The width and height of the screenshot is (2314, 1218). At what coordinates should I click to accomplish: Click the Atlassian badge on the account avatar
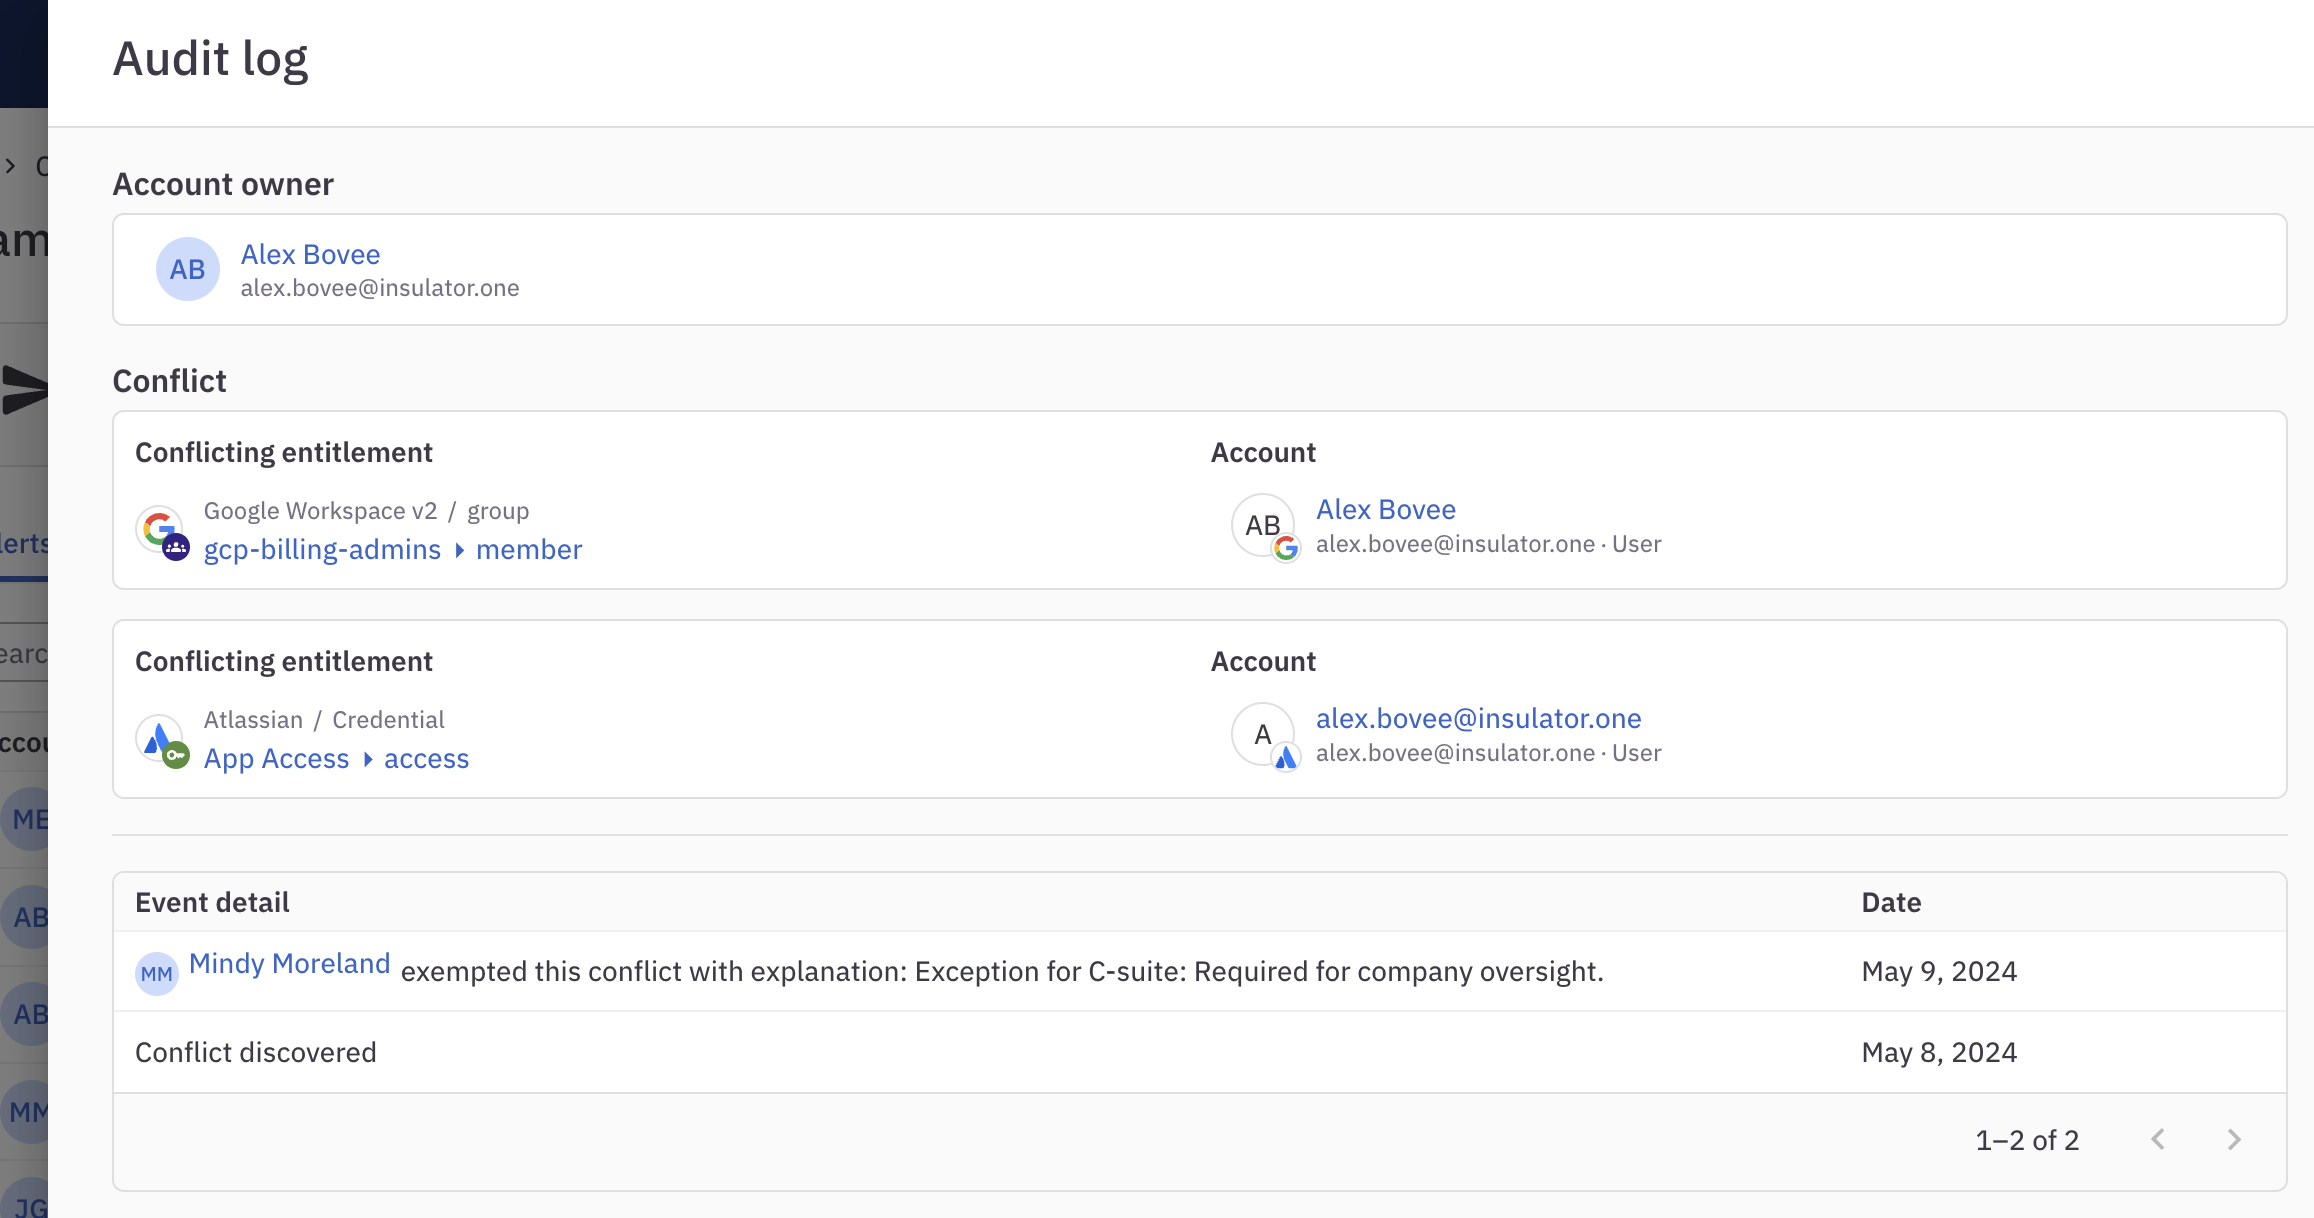click(x=1286, y=758)
